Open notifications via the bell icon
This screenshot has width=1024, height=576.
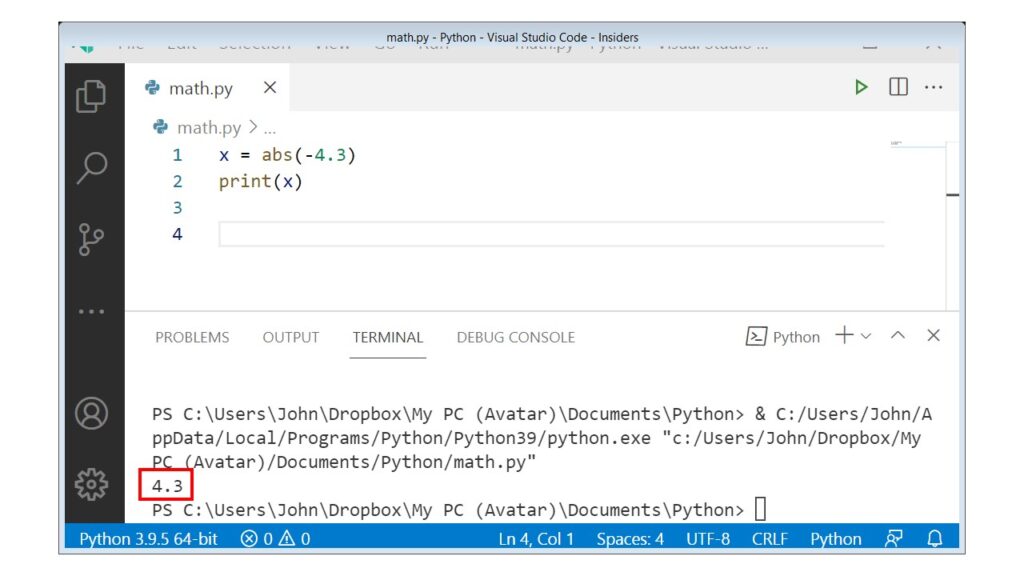pyautogui.click(x=935, y=539)
